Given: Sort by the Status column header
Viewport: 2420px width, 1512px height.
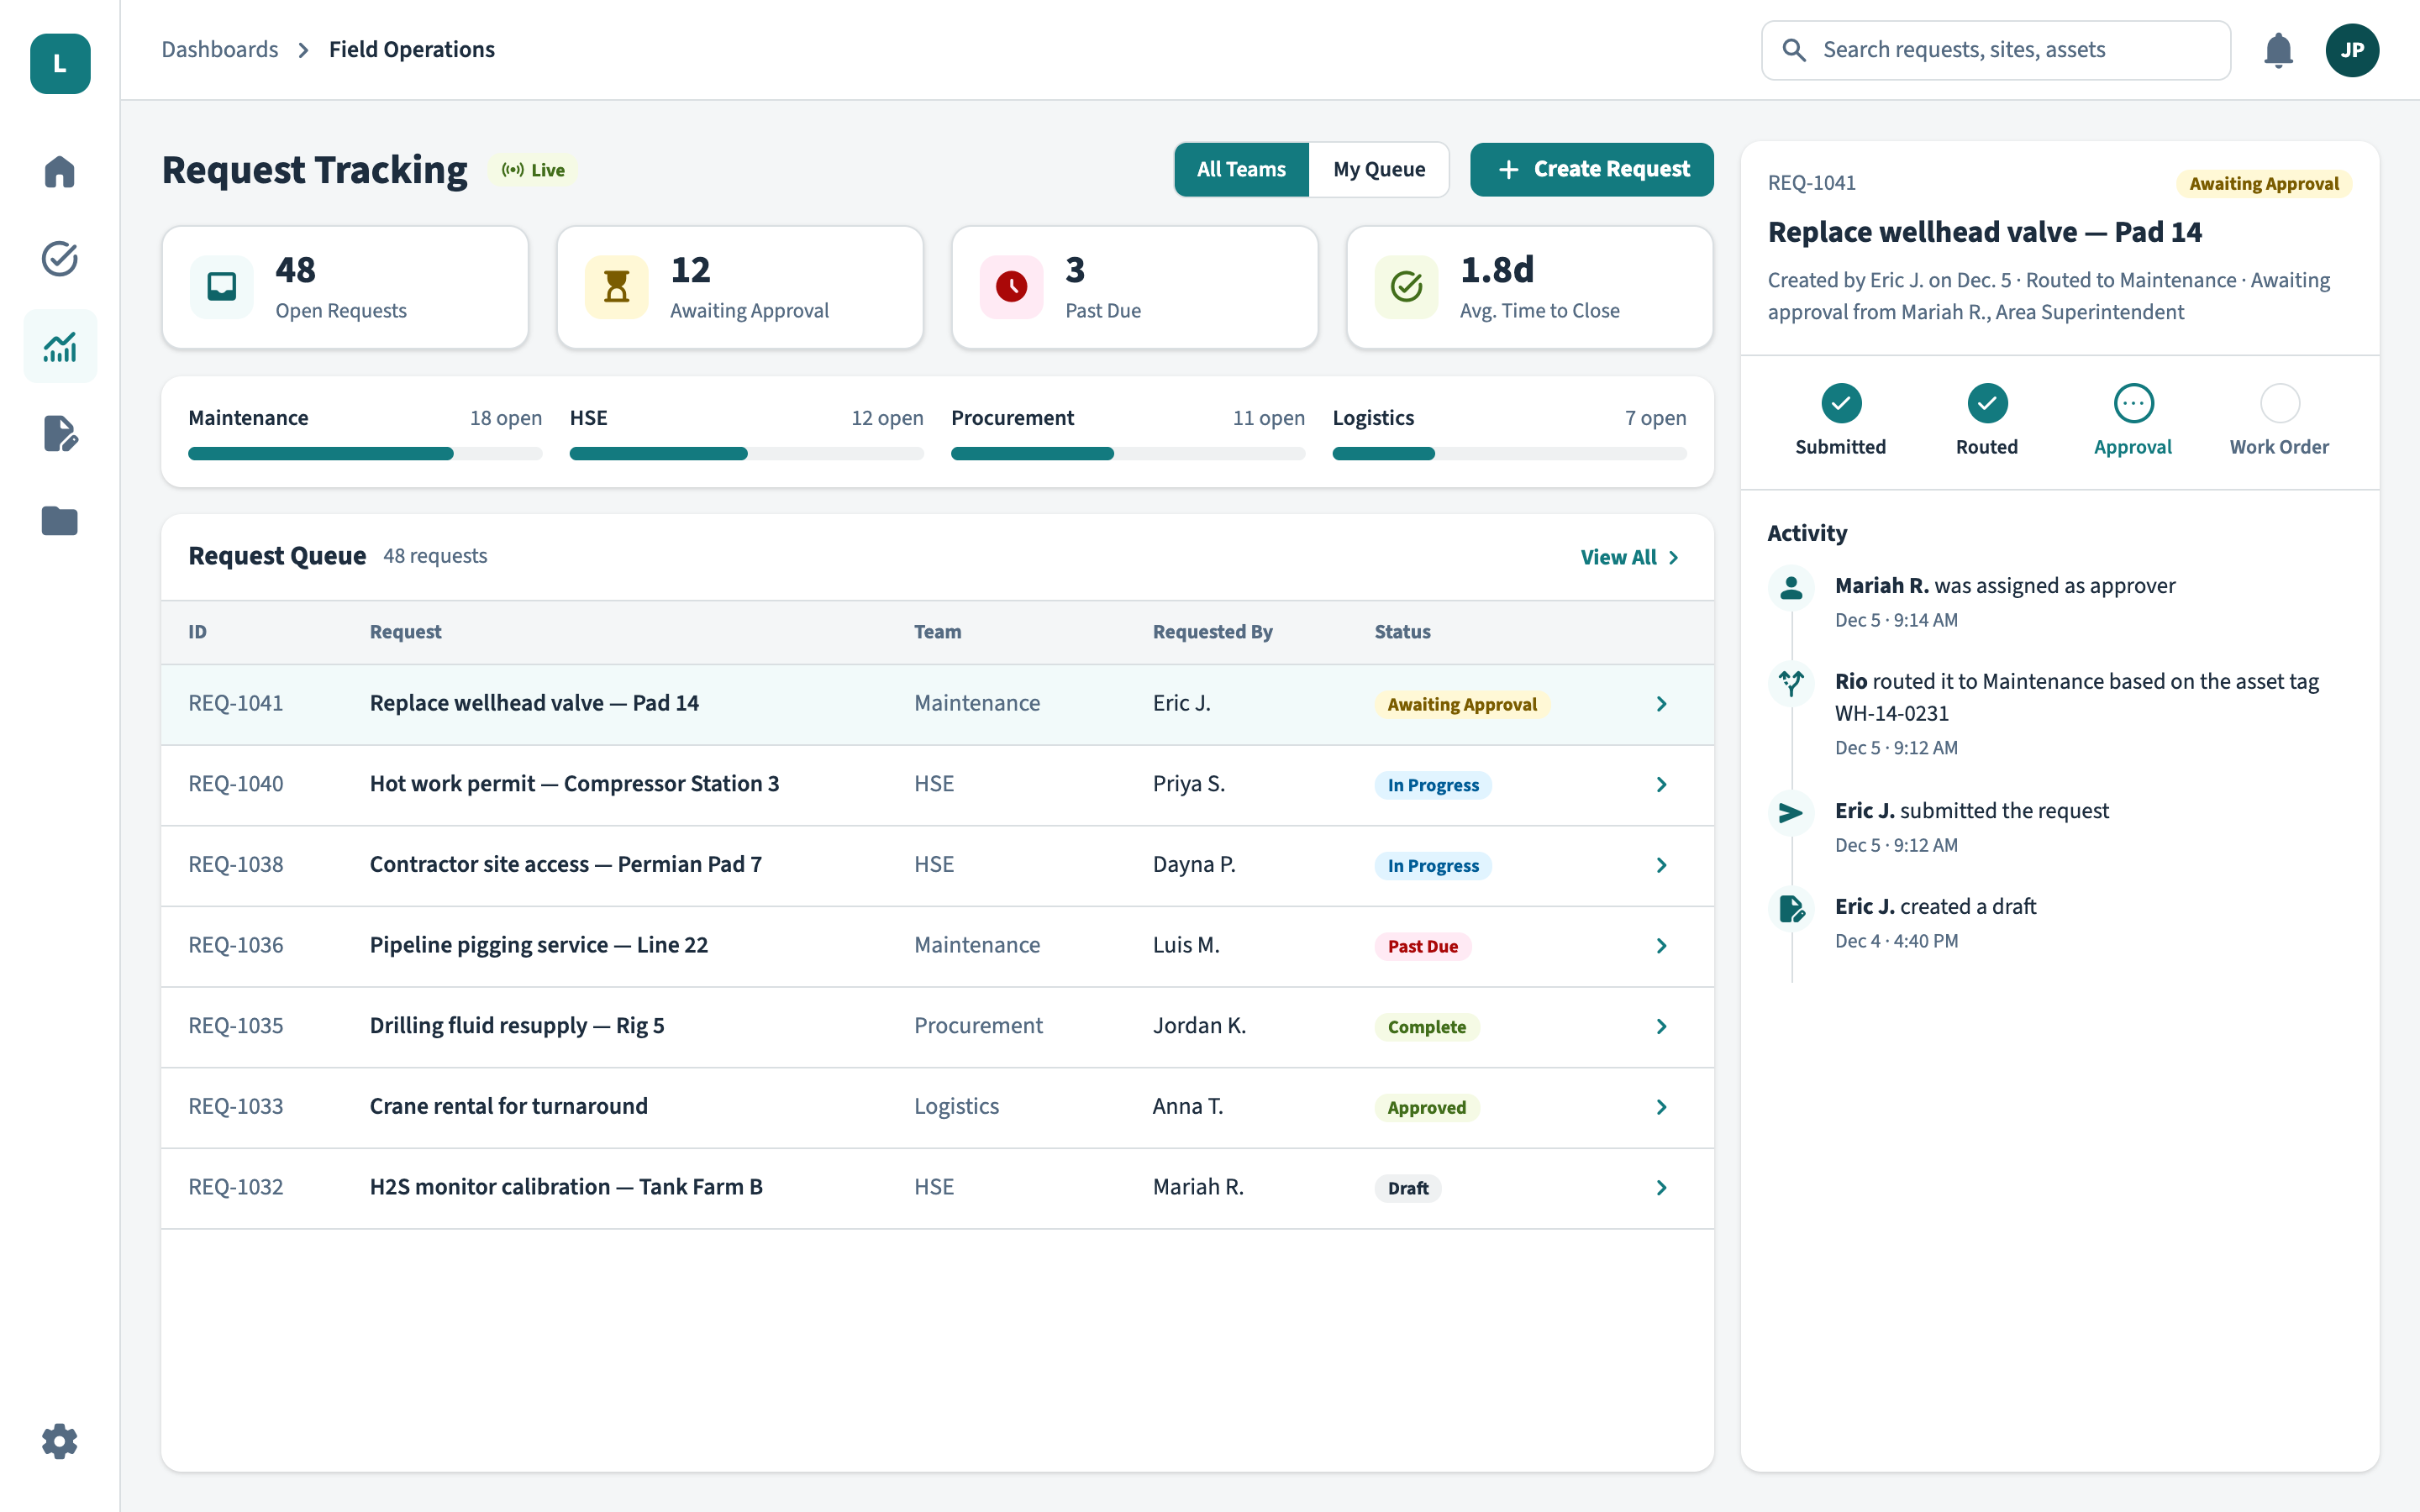Looking at the screenshot, I should coord(1402,632).
